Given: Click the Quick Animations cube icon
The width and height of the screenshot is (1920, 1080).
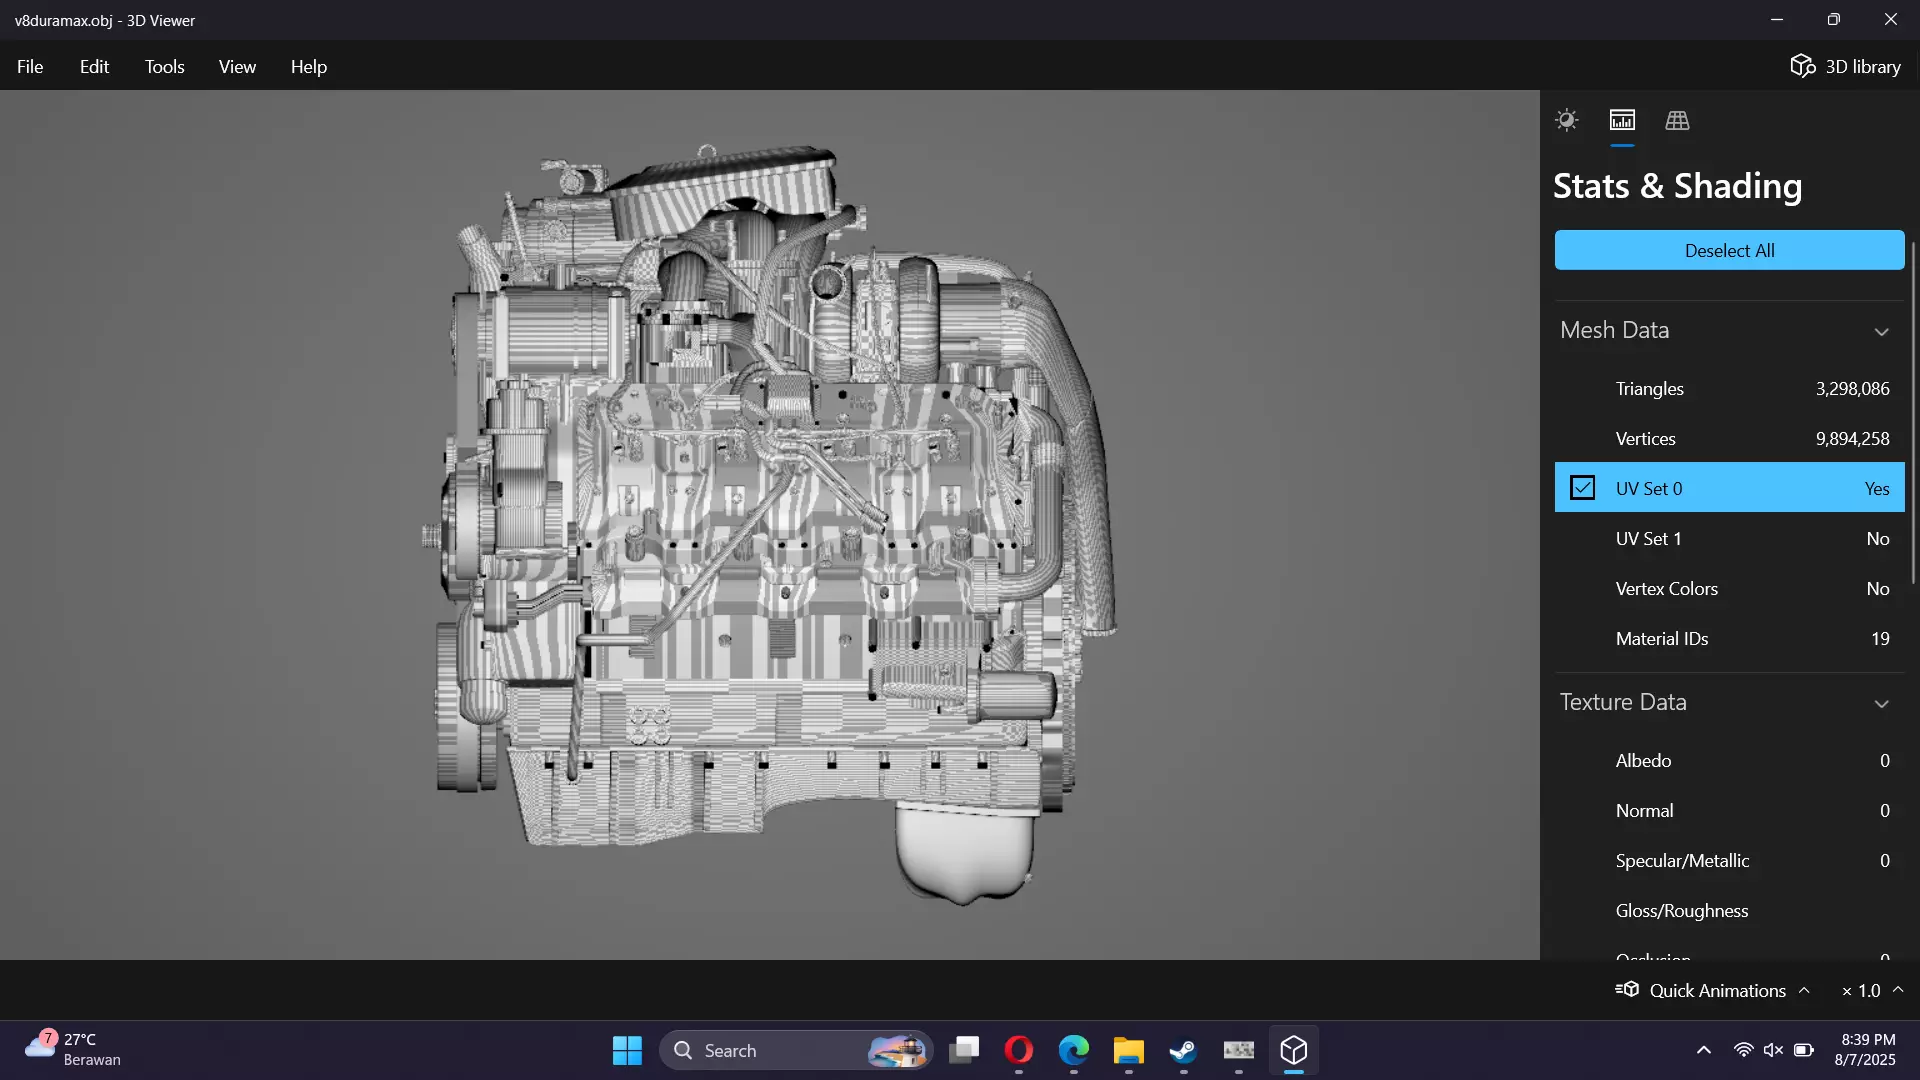Looking at the screenshot, I should [1627, 989].
